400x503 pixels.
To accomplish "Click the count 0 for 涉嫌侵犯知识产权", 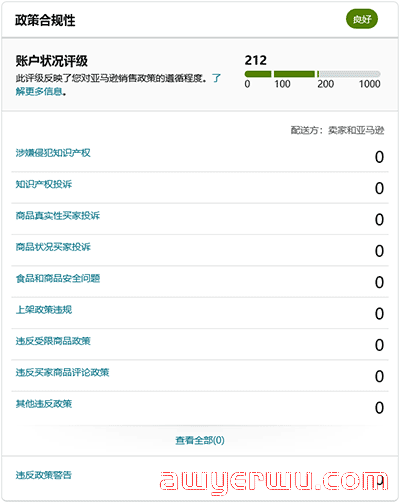I will 379,157.
